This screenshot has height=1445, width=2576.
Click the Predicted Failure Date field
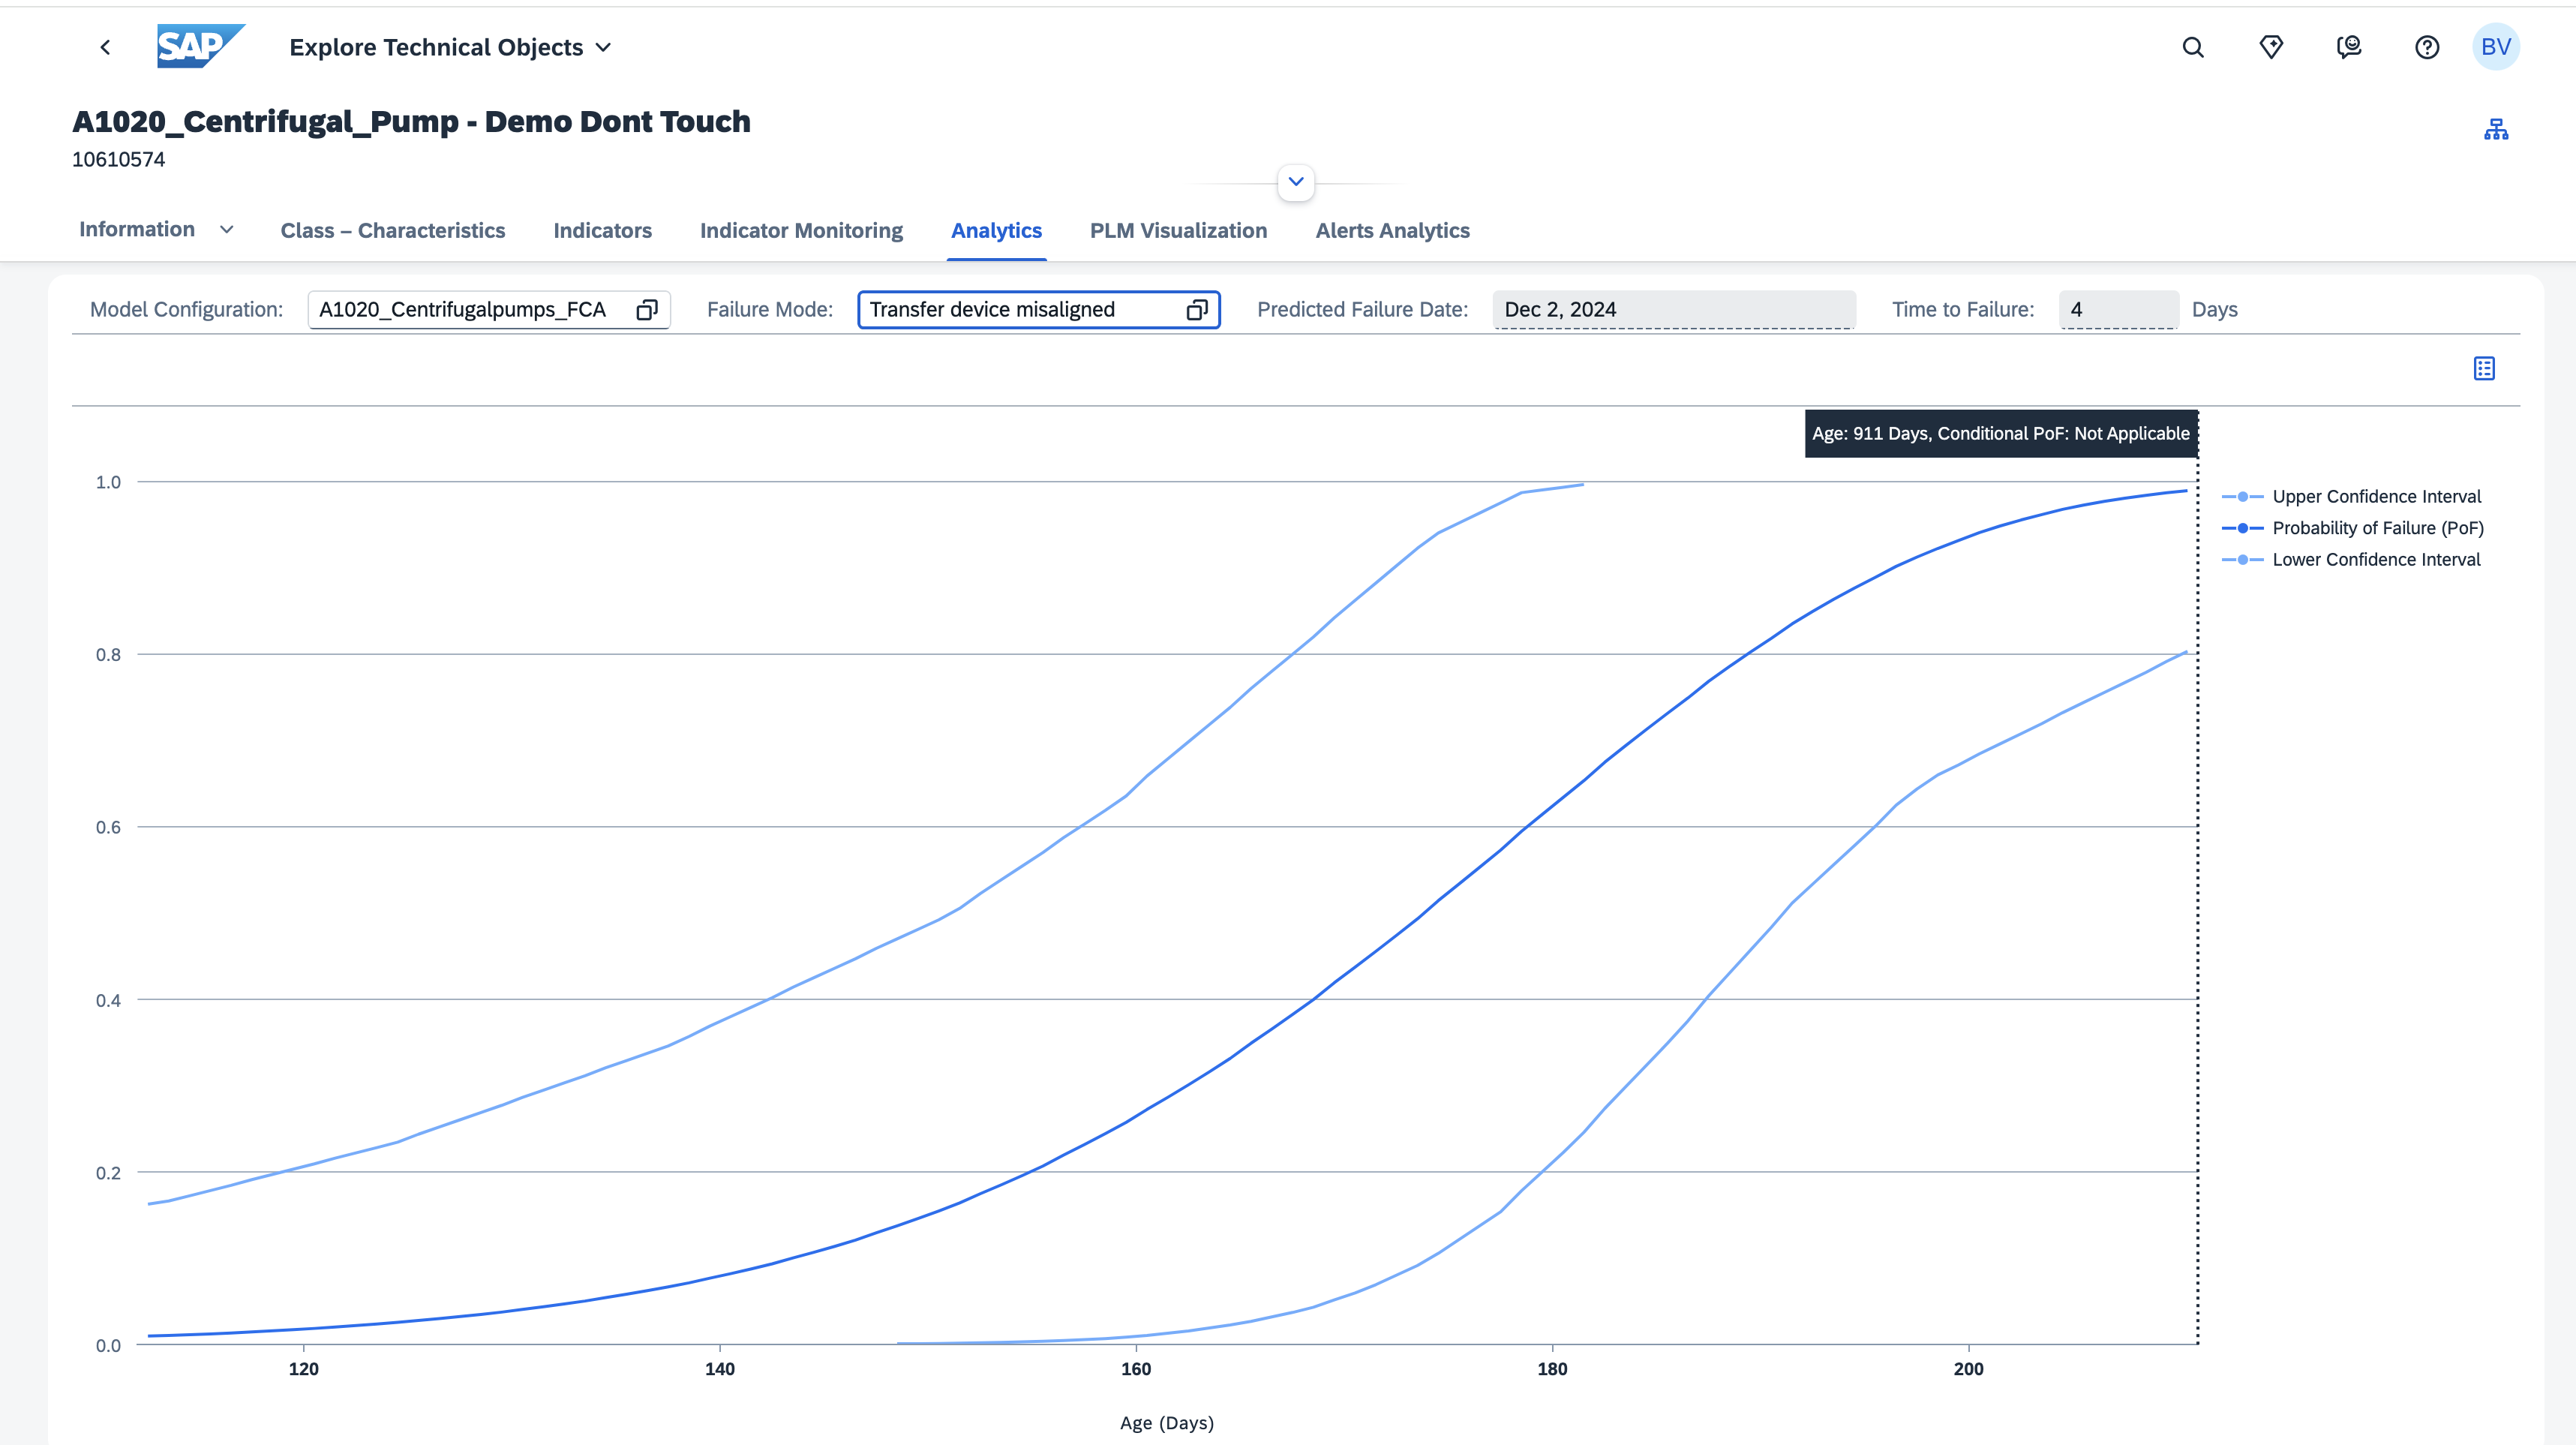click(1673, 310)
